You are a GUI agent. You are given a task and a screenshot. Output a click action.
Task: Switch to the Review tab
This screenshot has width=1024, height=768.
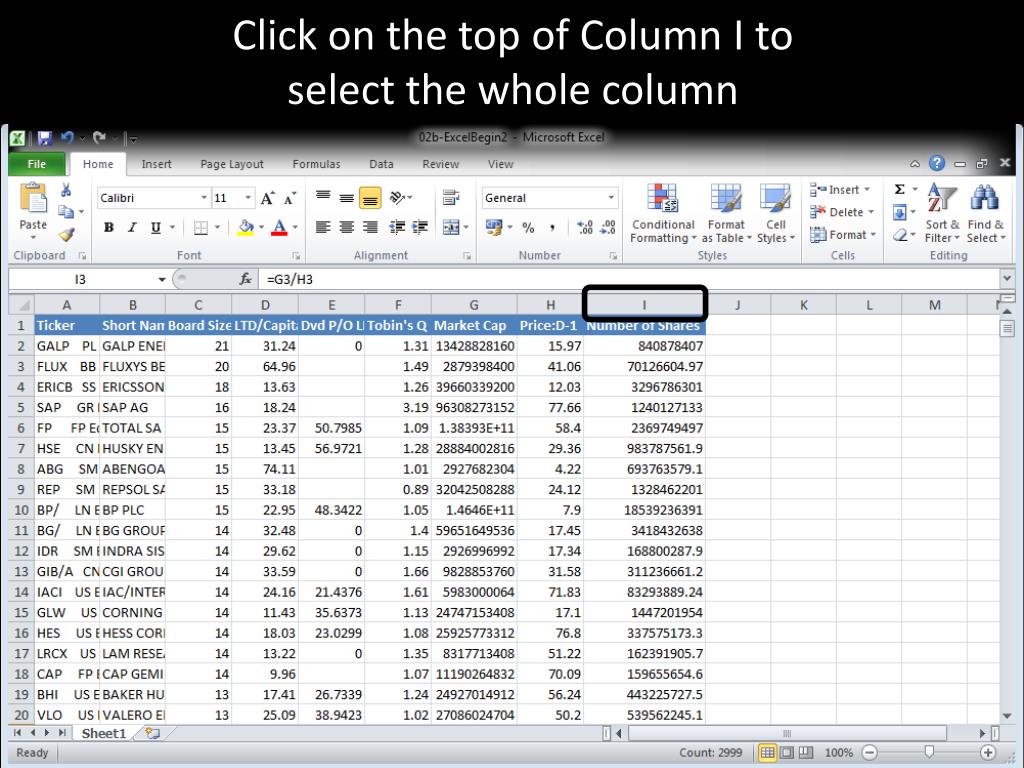[x=440, y=165]
